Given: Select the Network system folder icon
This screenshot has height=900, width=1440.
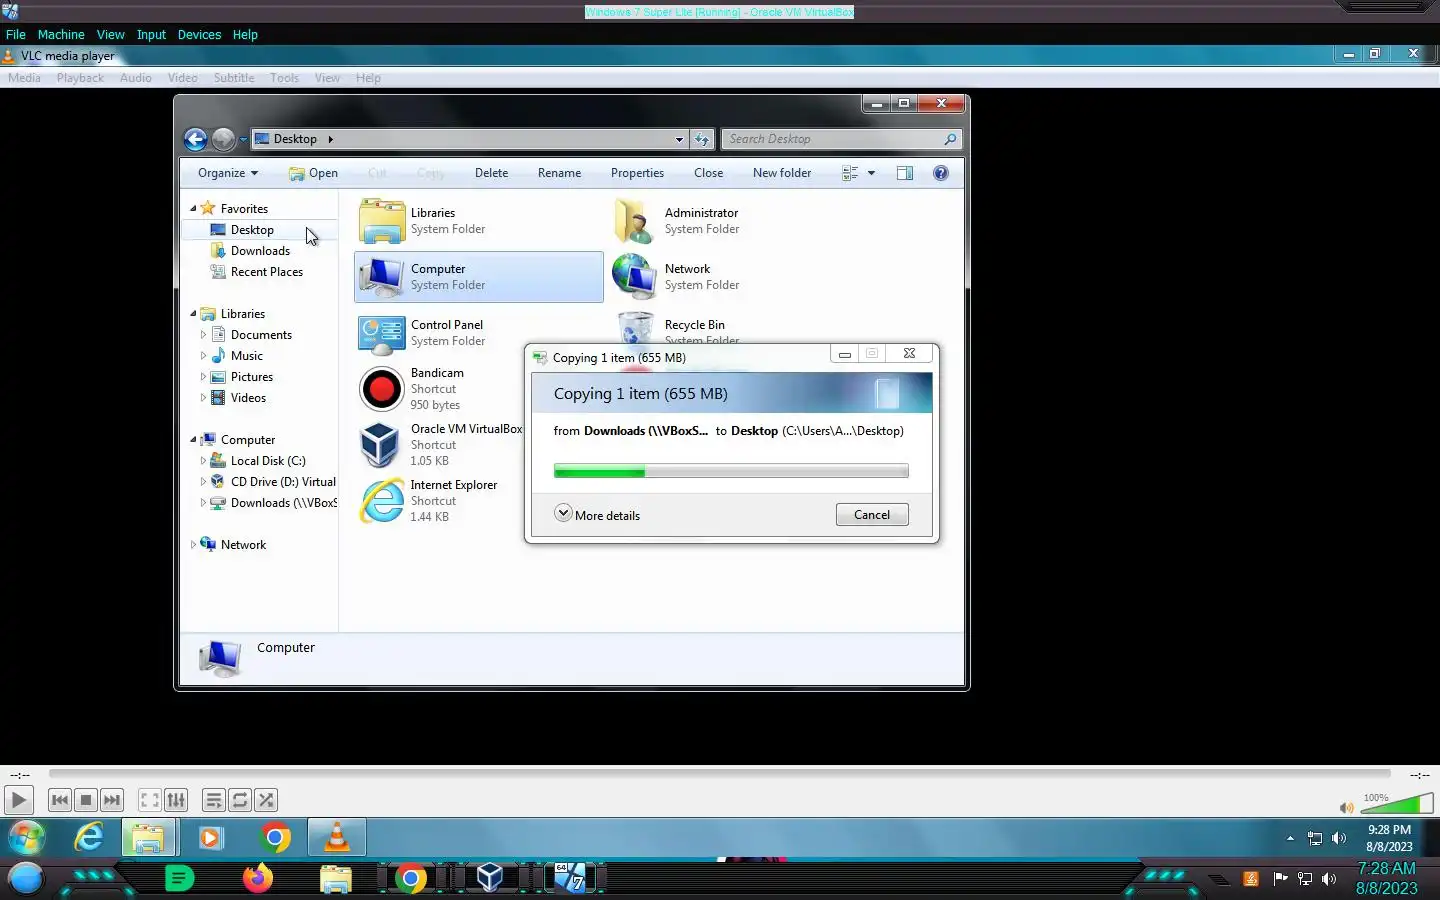Looking at the screenshot, I should (634, 277).
